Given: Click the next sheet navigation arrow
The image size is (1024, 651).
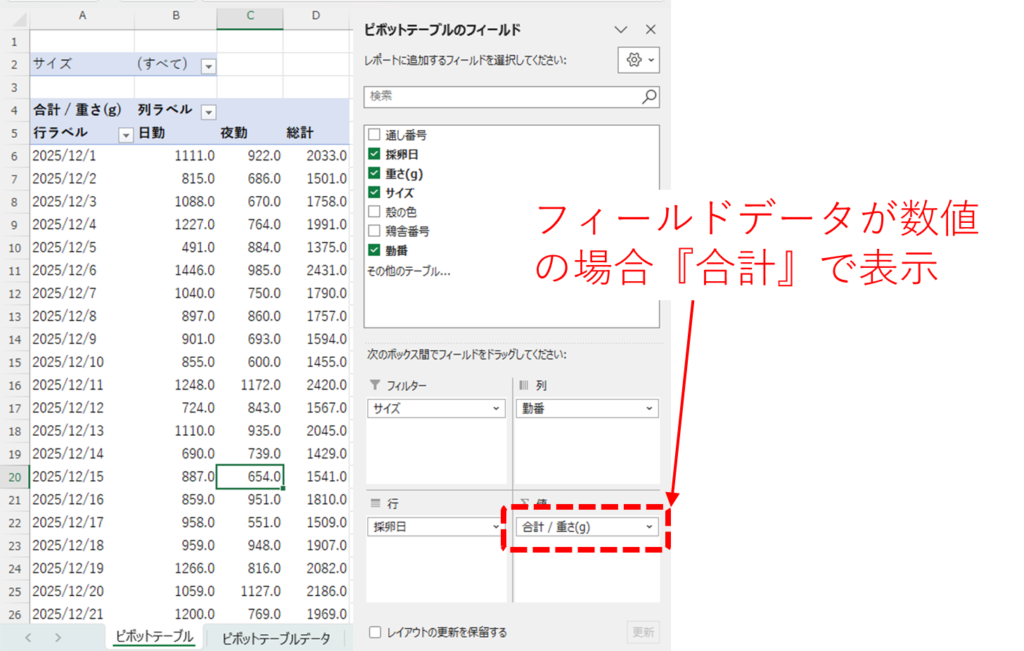Looking at the screenshot, I should pos(58,637).
